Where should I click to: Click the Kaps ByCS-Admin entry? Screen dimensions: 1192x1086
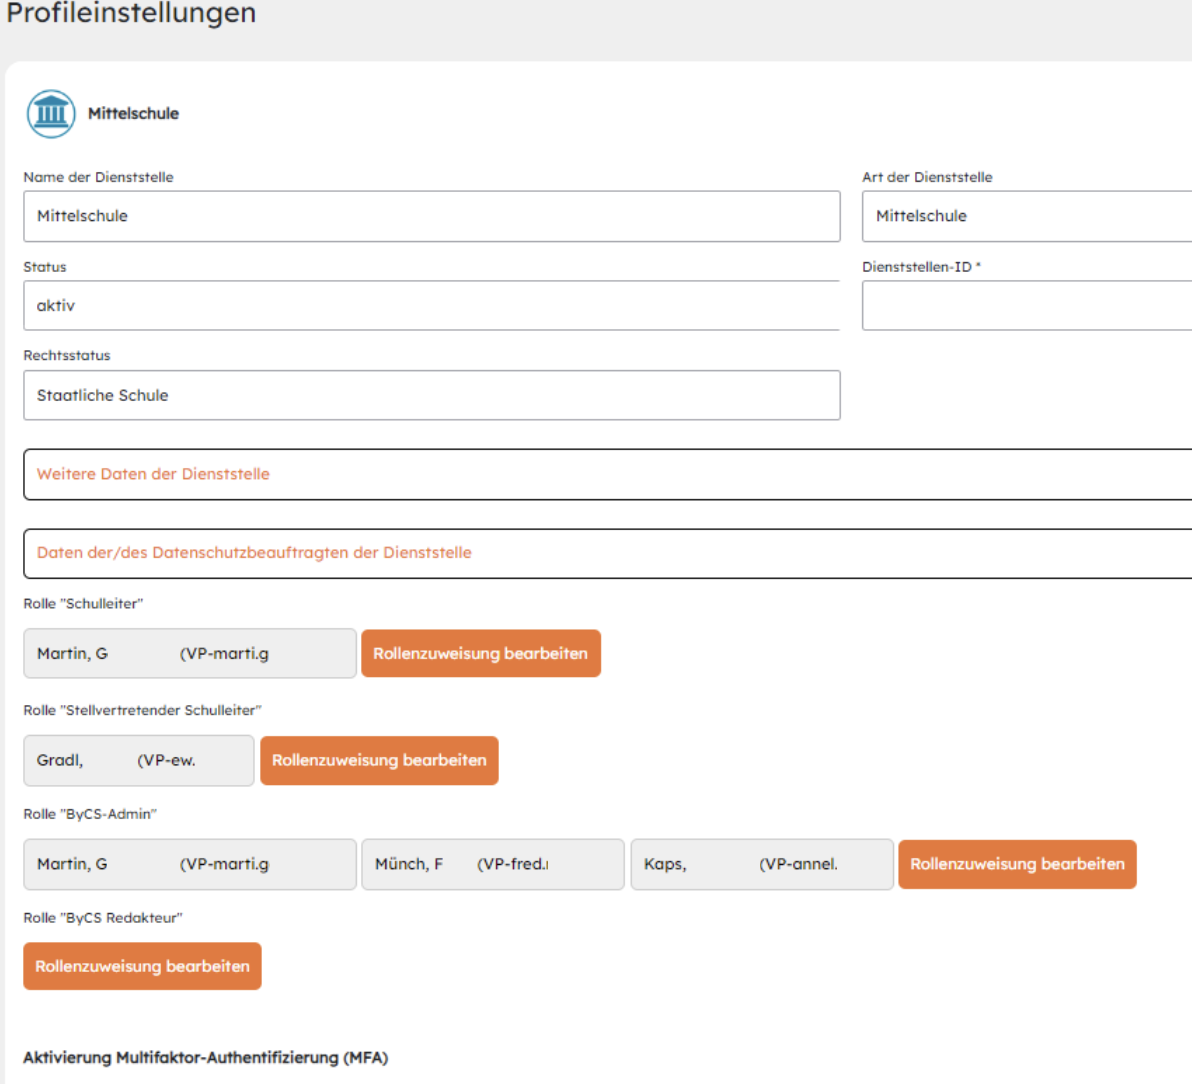pyautogui.click(x=761, y=865)
